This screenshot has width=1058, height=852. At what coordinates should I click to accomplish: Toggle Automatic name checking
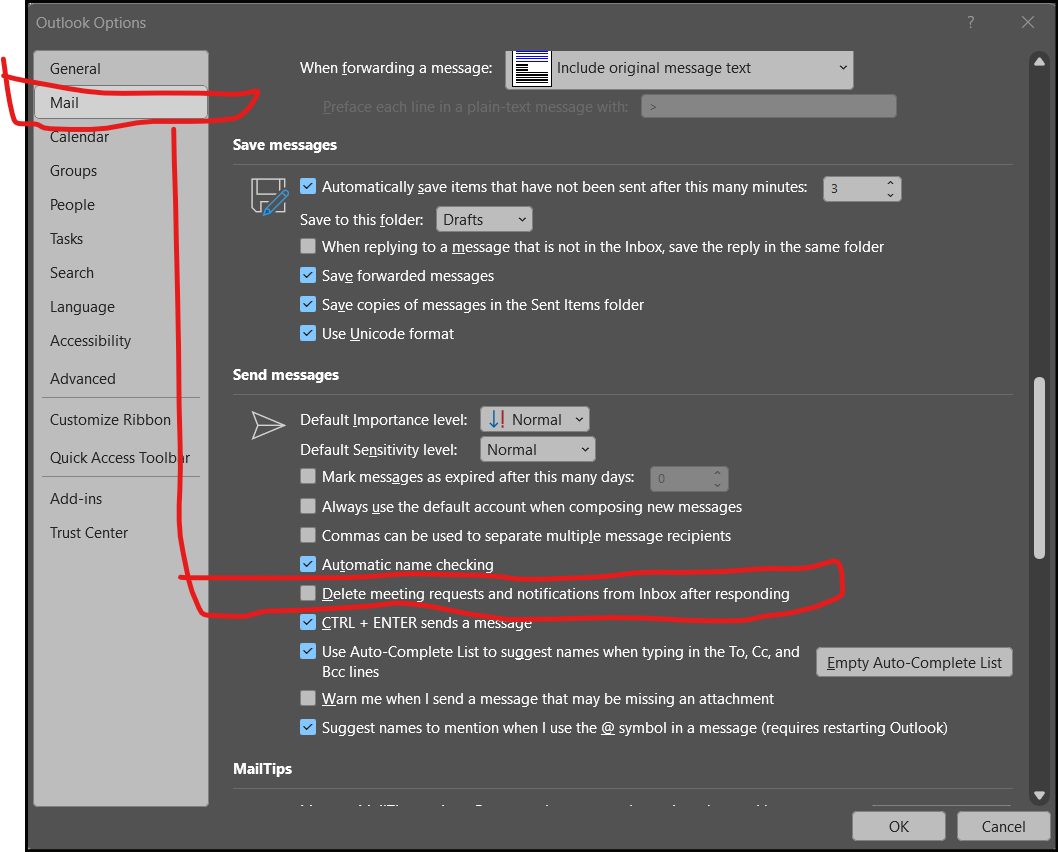pos(308,564)
